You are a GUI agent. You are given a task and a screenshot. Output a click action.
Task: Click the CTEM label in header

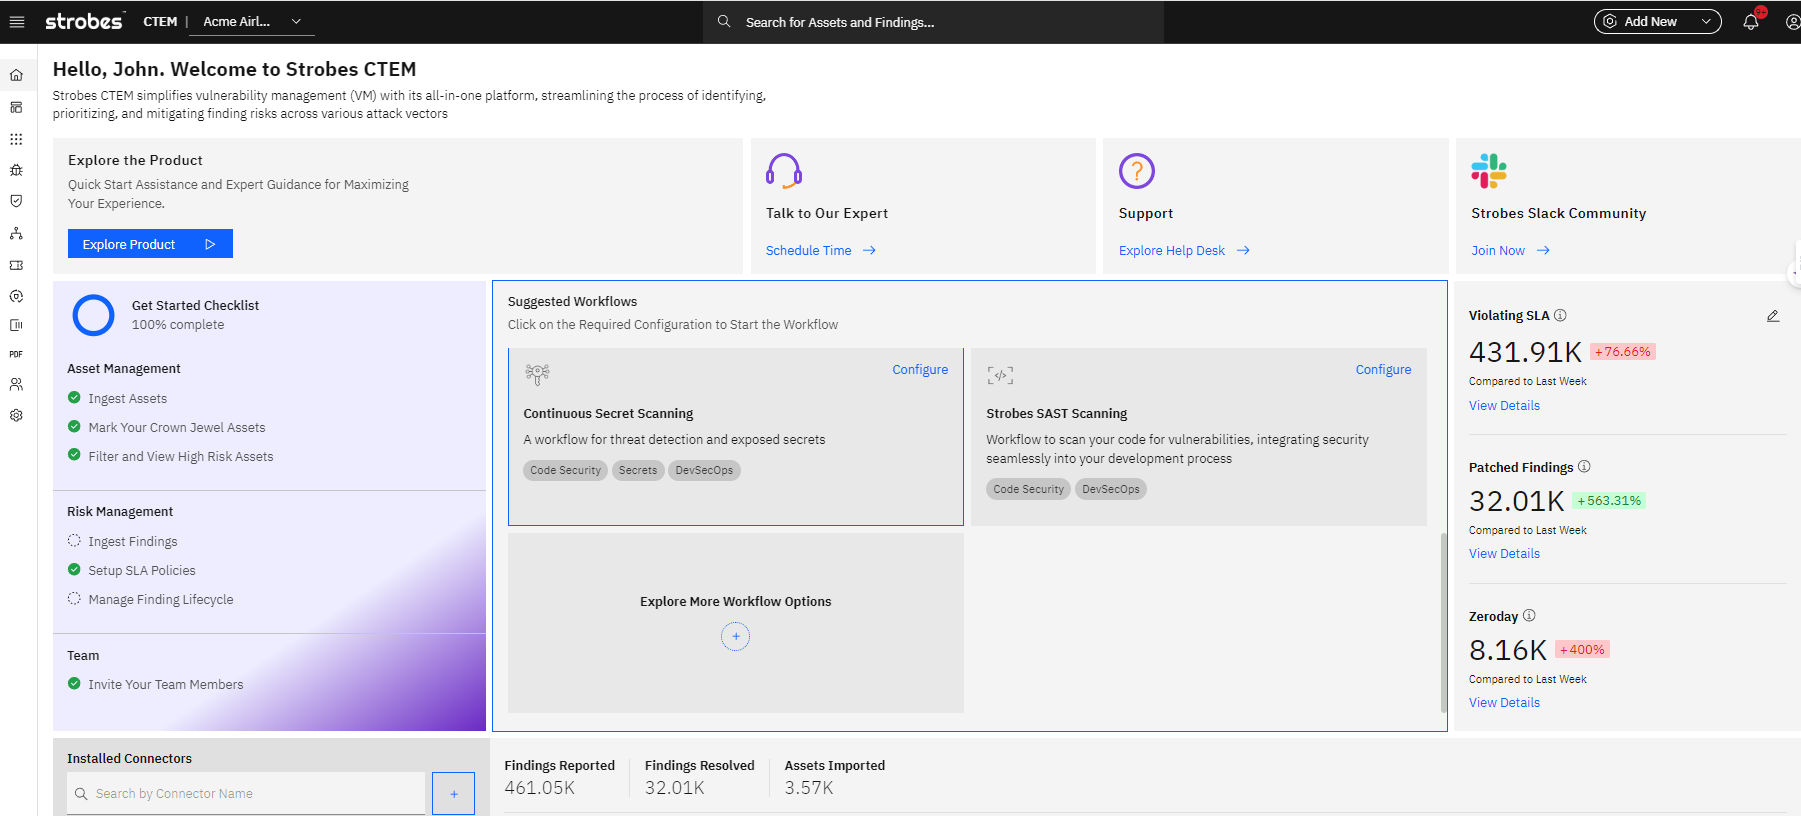click(x=160, y=21)
